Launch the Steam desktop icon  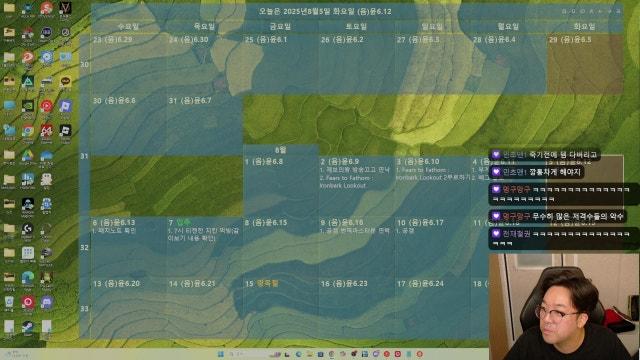click(x=28, y=327)
